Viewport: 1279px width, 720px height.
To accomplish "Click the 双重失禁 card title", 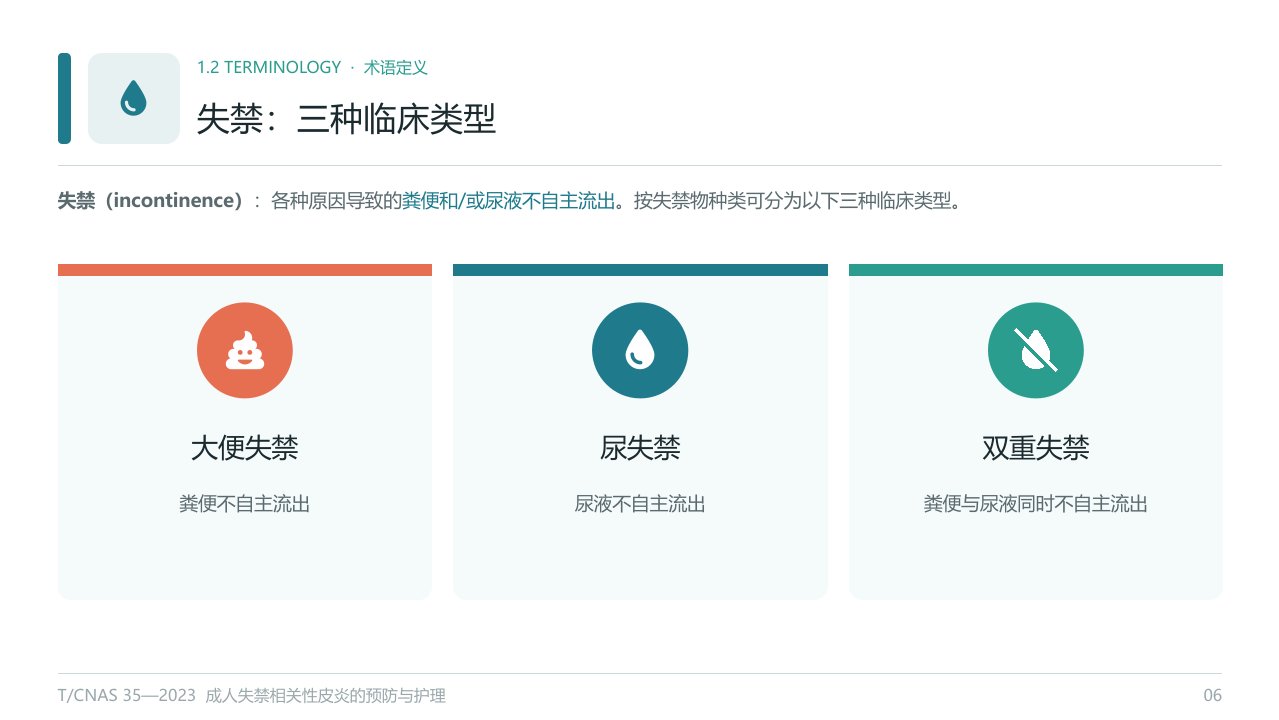I will point(1036,447).
